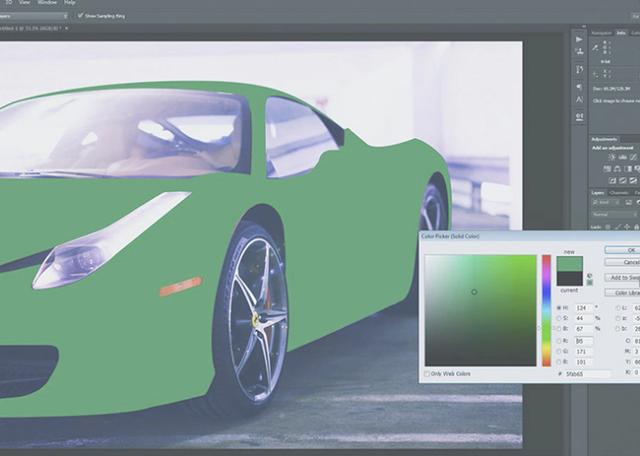640x456 pixels.
Task: Toggle Show Sampling Ring checkbox
Action: pyautogui.click(x=80, y=16)
